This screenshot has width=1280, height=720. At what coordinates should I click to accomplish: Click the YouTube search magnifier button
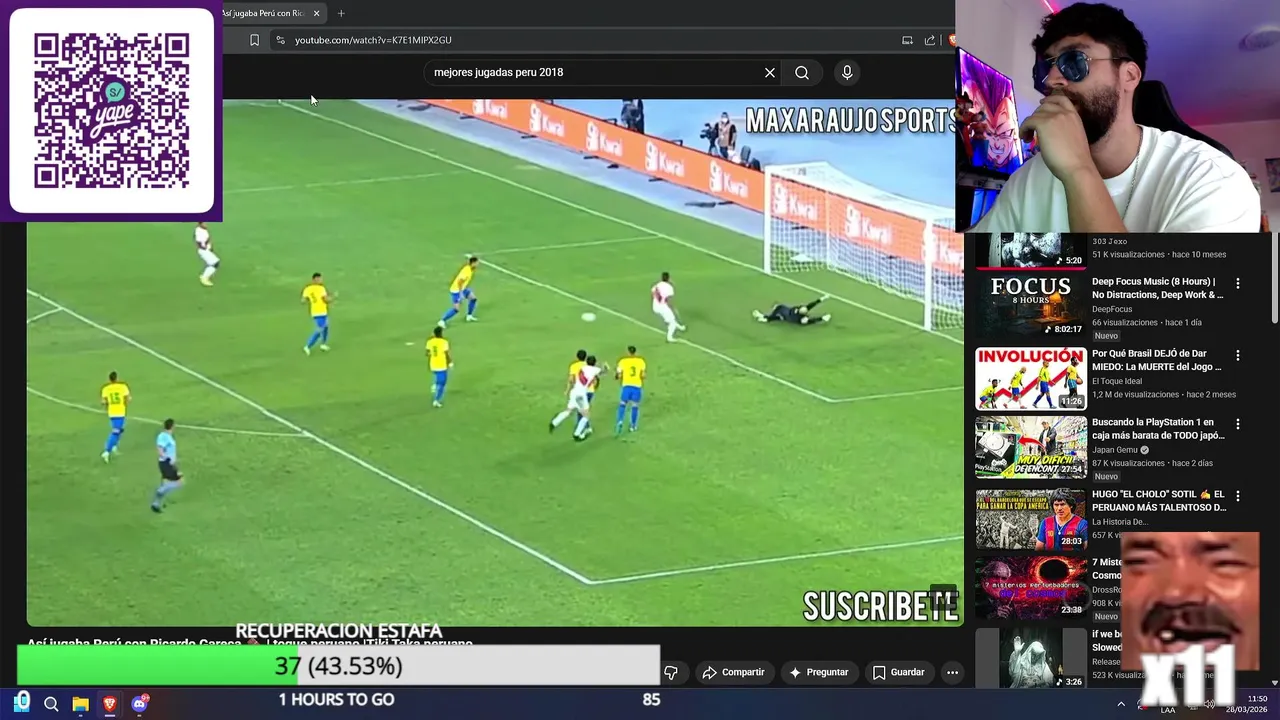[x=802, y=72]
